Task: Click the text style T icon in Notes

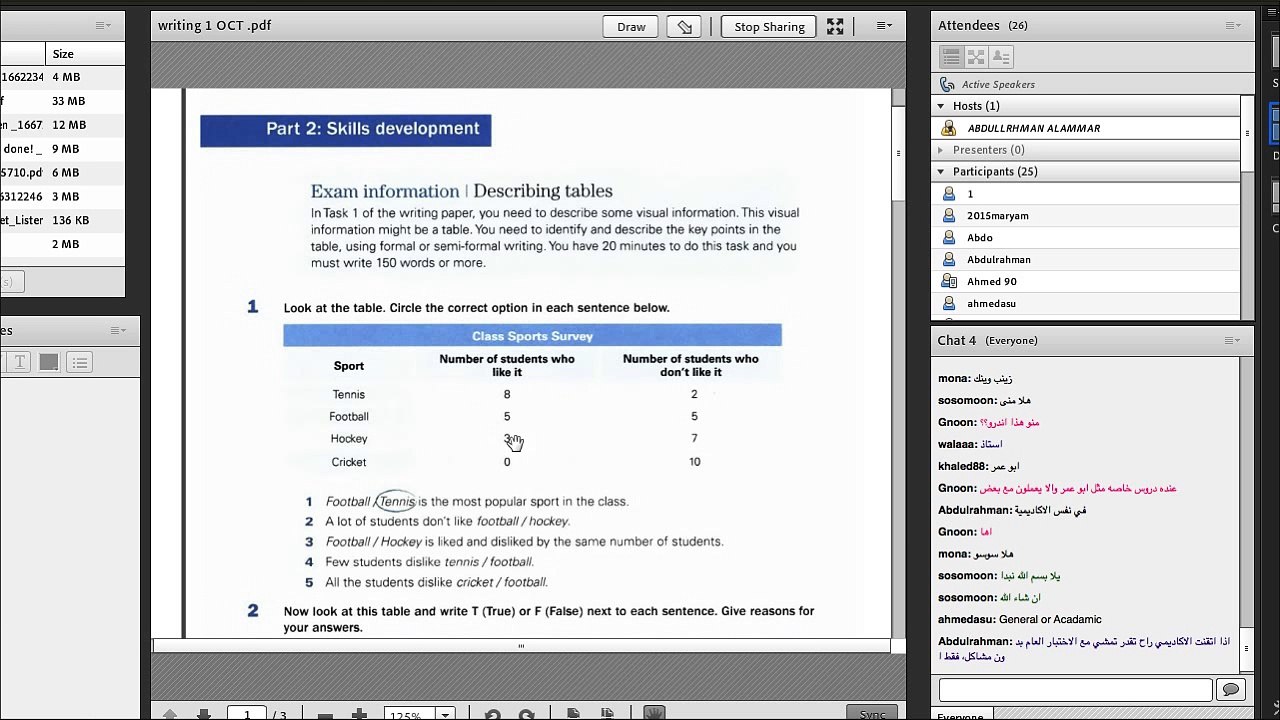Action: (x=19, y=362)
